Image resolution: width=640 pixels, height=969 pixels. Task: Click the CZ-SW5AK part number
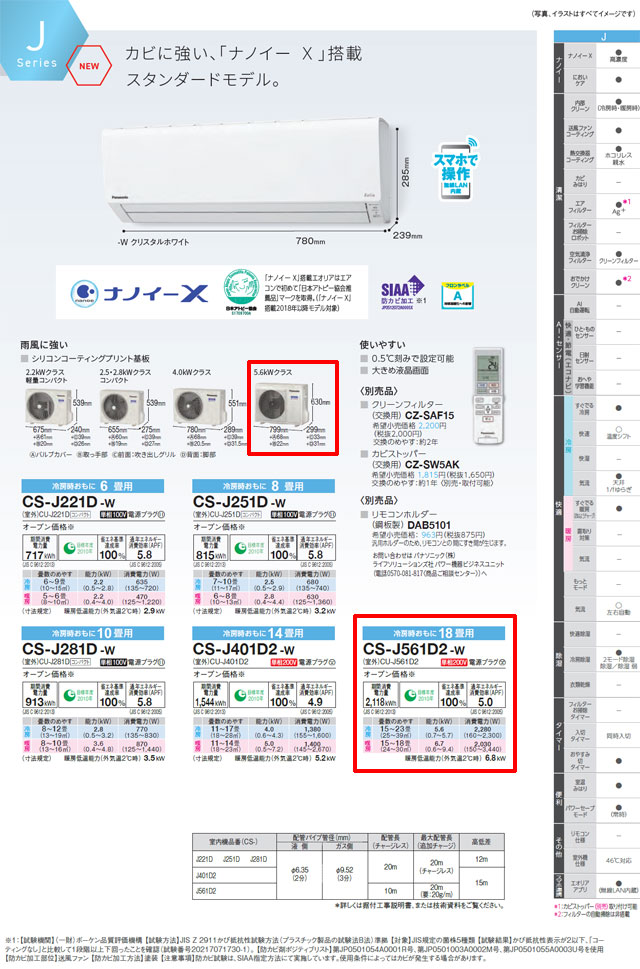pos(432,464)
